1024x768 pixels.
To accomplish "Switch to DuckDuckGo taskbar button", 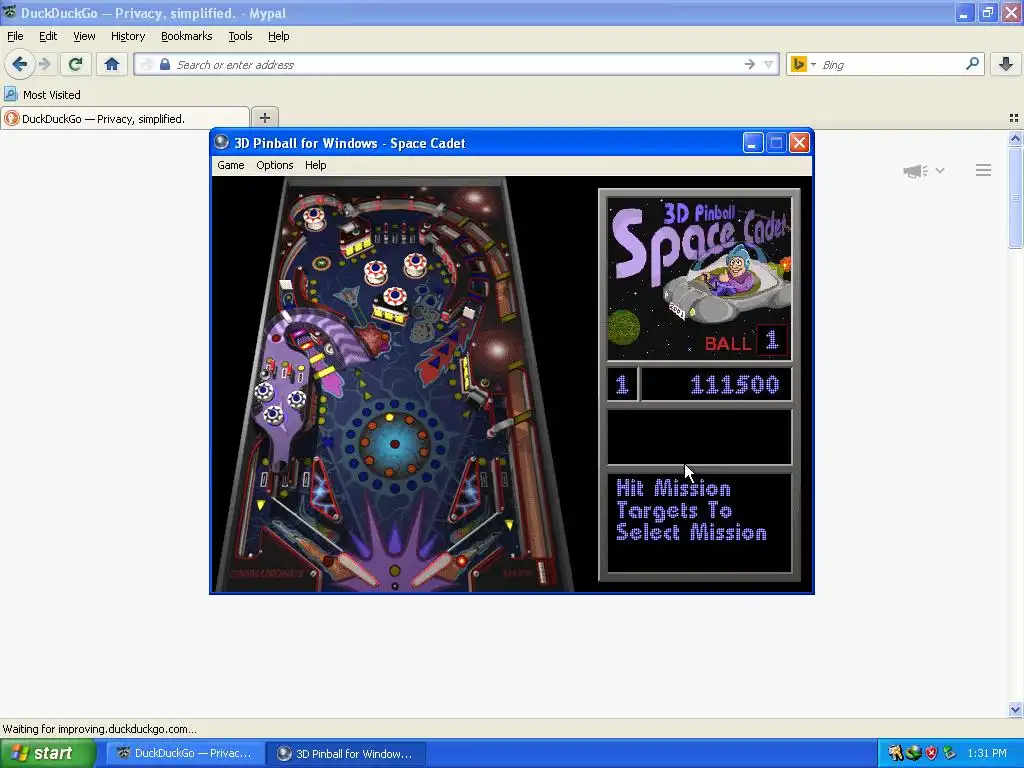I will (x=185, y=753).
